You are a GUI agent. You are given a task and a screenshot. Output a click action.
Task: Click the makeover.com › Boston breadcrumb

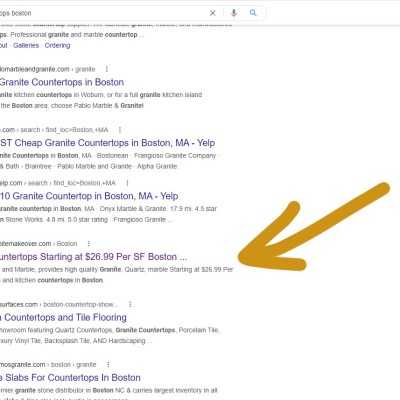point(39,244)
